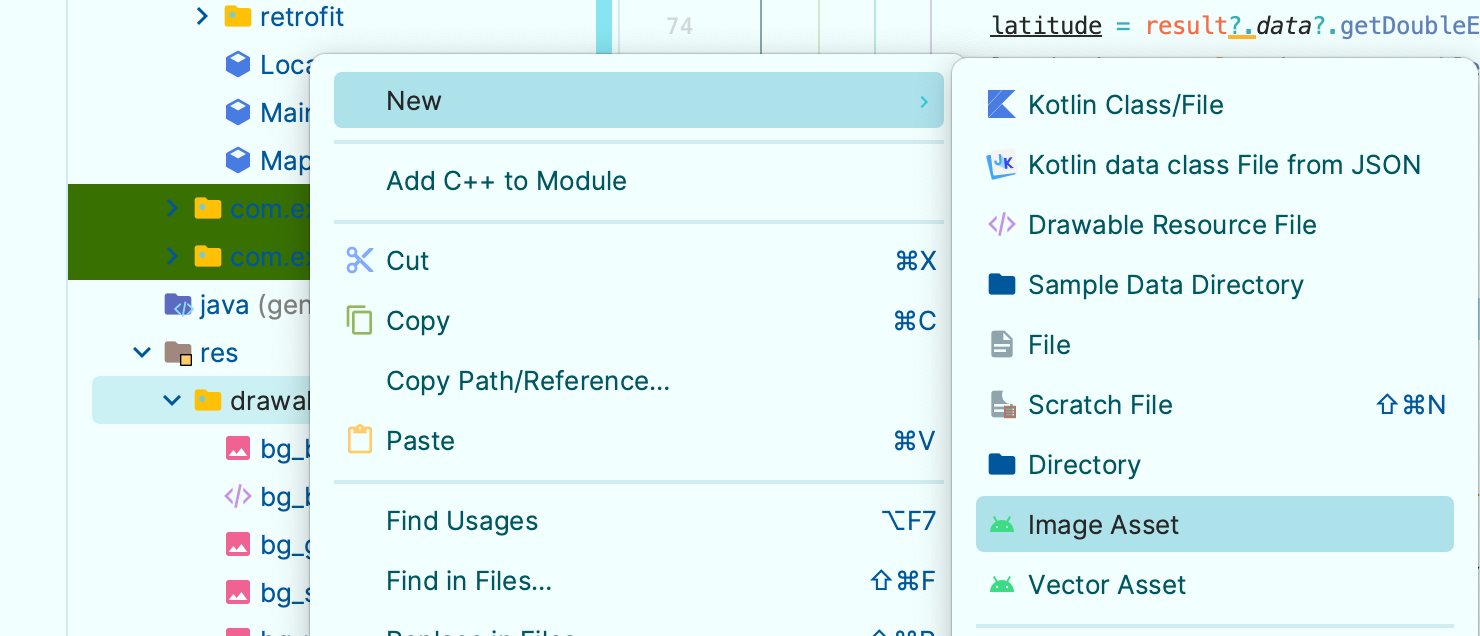
Task: Create a new Scratch File
Action: [x=1214, y=405]
